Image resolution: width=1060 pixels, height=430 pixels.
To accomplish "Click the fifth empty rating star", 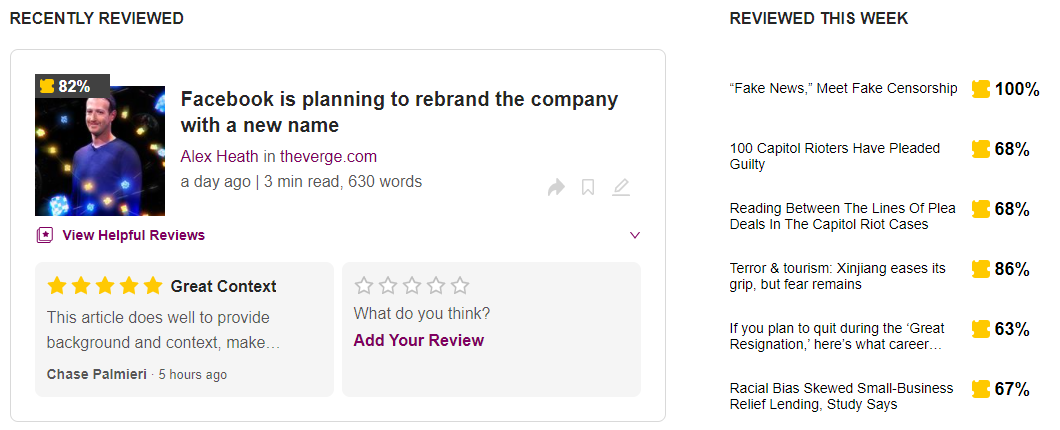I will point(460,286).
